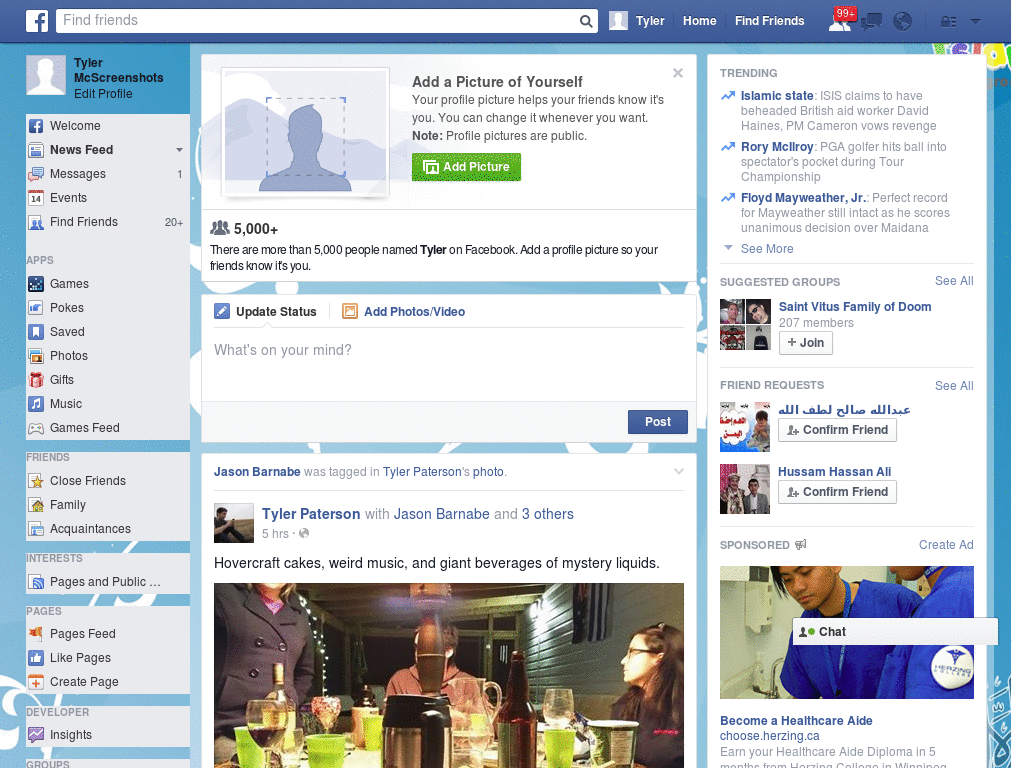The image size is (1024, 768).
Task: Click the Music note icon
Action: (36, 404)
